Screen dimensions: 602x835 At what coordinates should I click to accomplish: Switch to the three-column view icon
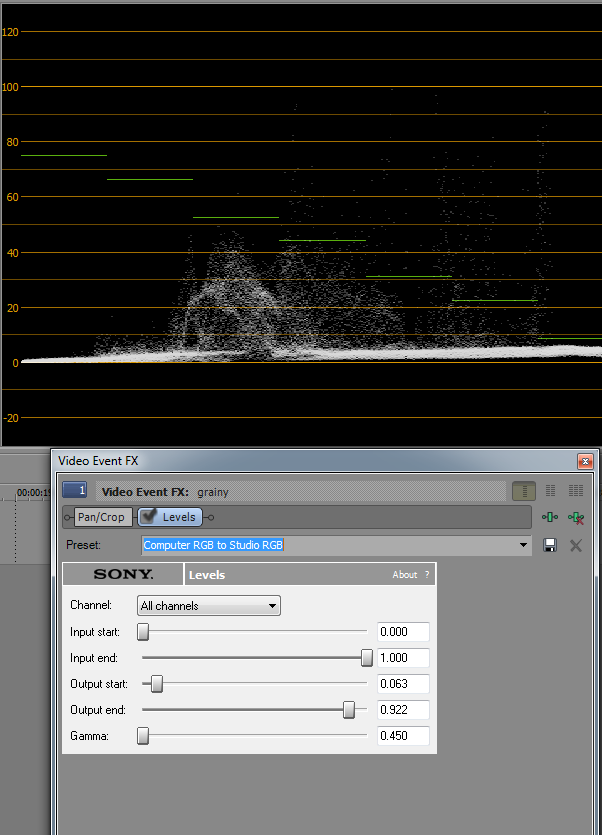[576, 491]
